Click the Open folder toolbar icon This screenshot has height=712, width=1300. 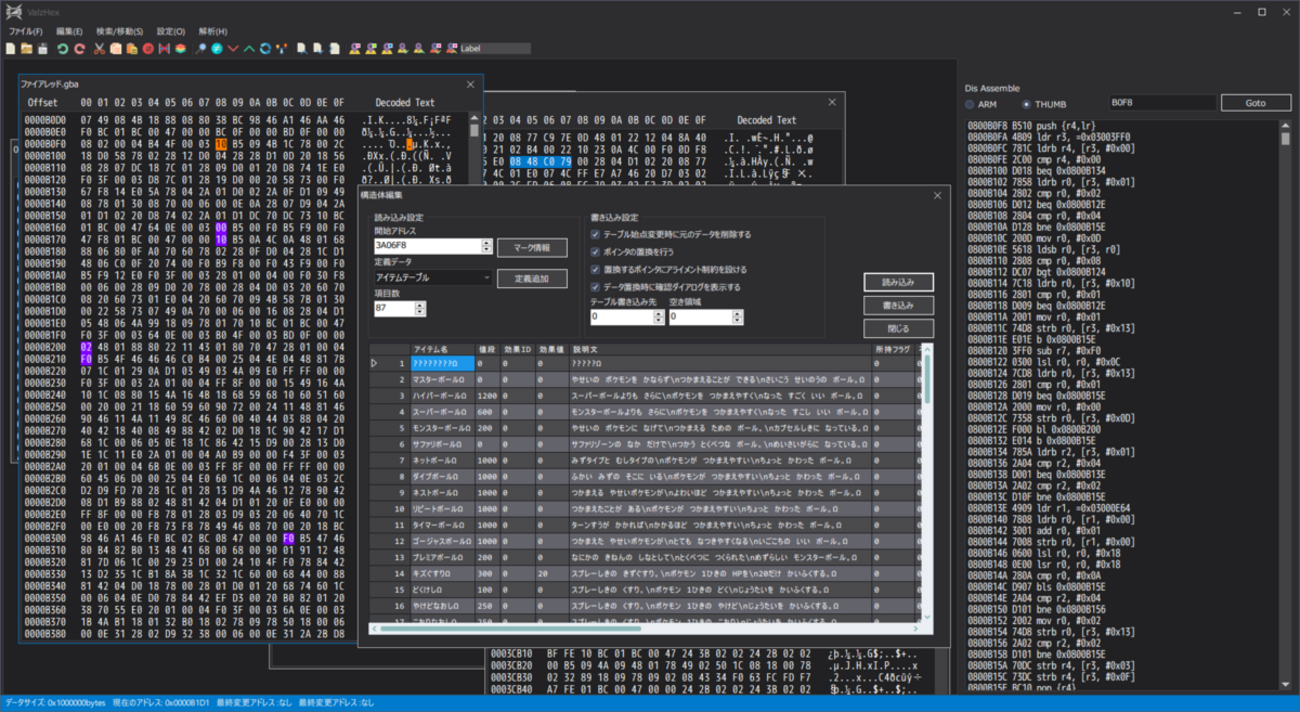(x=27, y=48)
